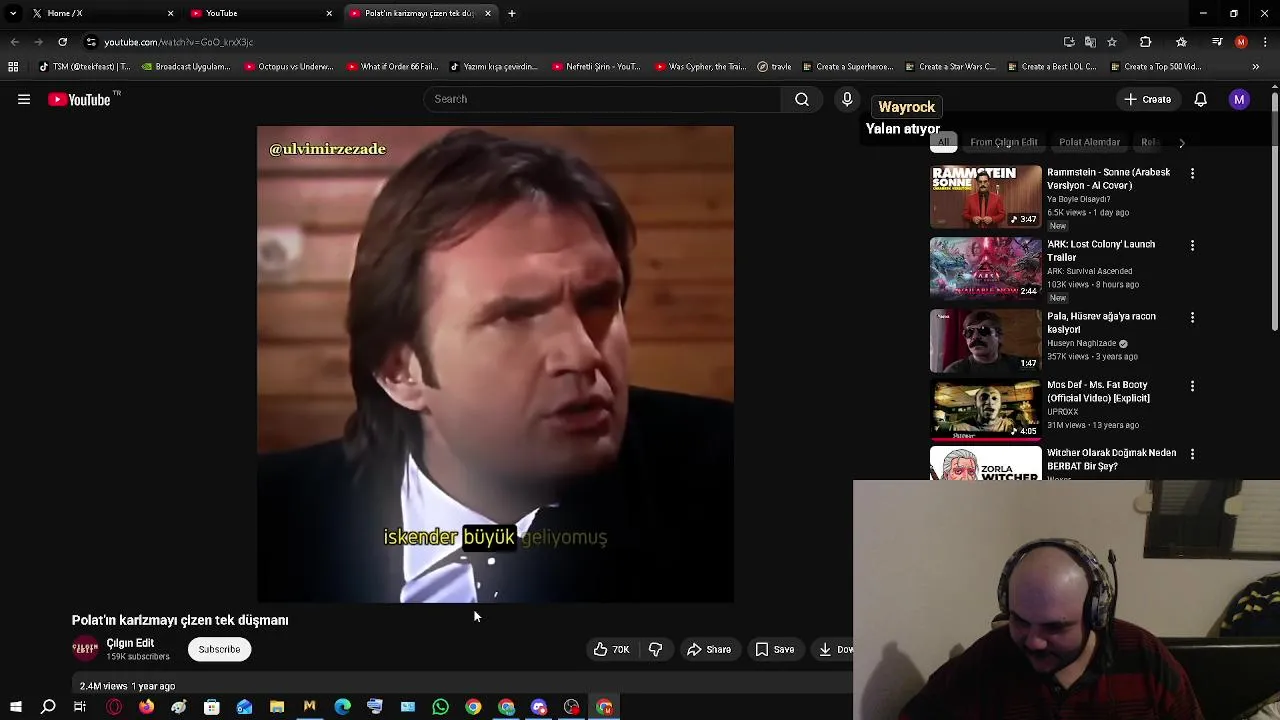
Task: Play the ARK Lost Colony thumbnail
Action: click(x=986, y=268)
